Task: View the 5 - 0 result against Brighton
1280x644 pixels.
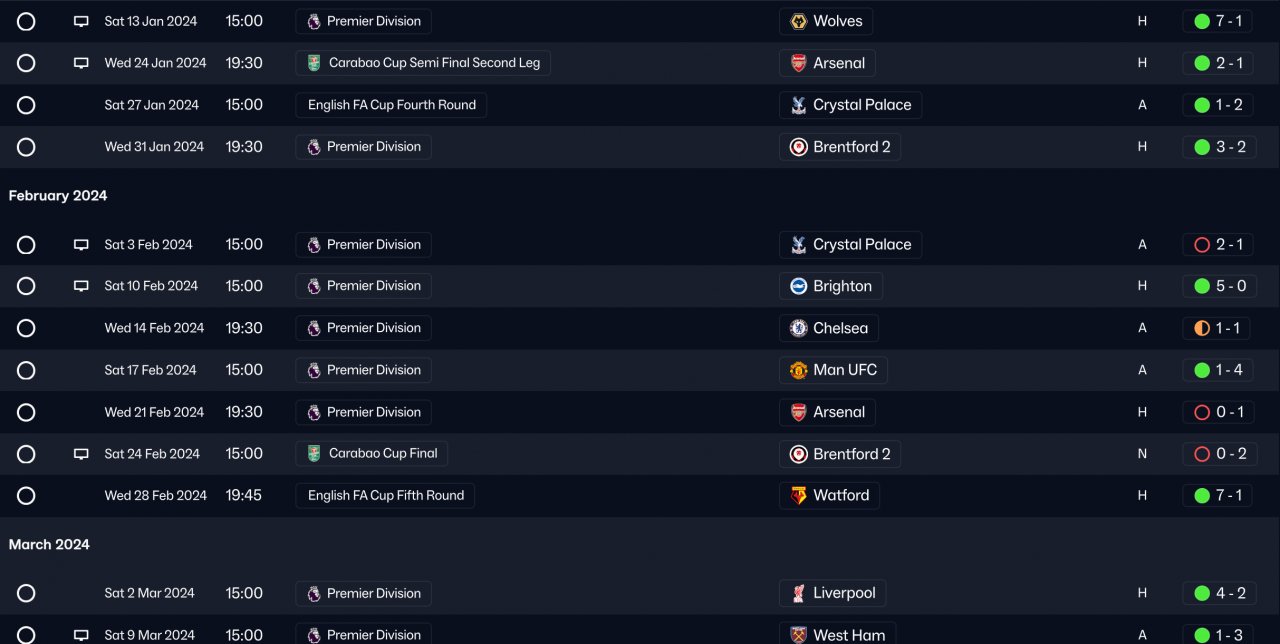Action: tap(1230, 286)
